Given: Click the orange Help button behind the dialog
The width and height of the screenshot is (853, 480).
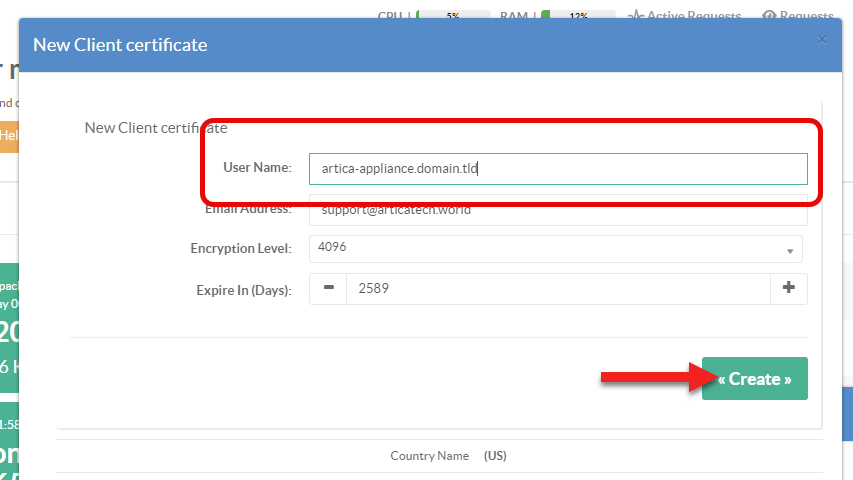Looking at the screenshot, I should (8, 135).
